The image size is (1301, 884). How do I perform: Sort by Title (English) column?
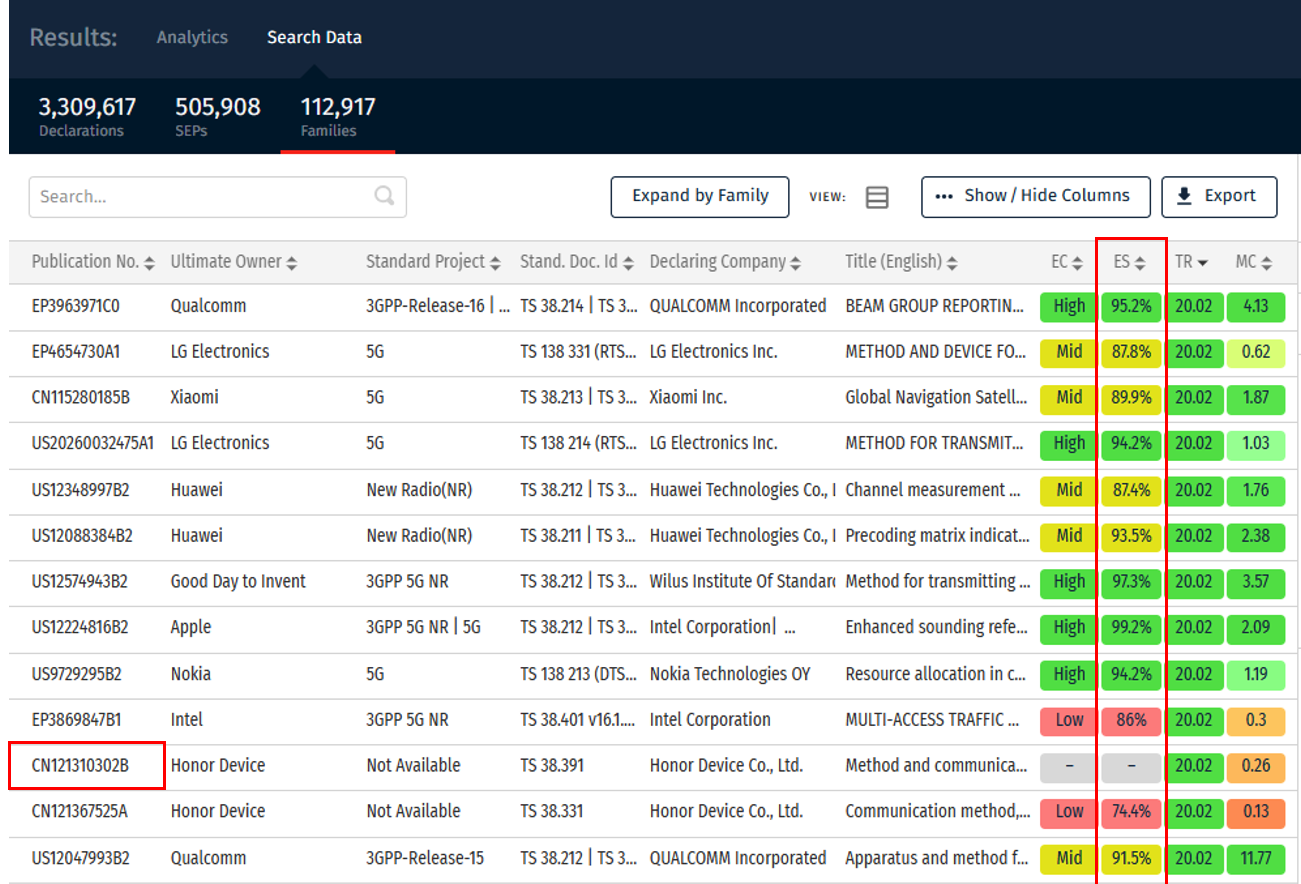pos(902,262)
